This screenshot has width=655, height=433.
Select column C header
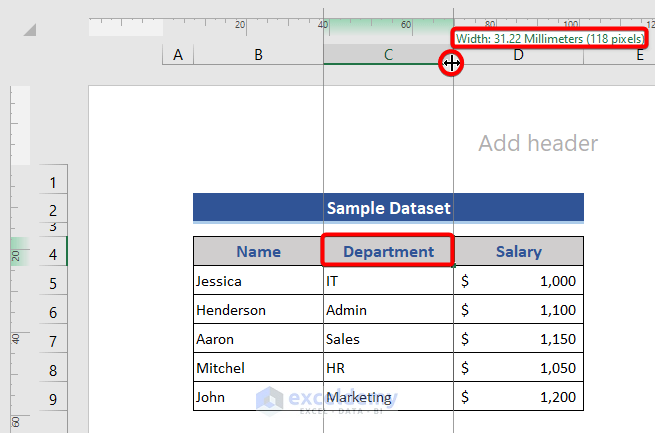point(388,55)
